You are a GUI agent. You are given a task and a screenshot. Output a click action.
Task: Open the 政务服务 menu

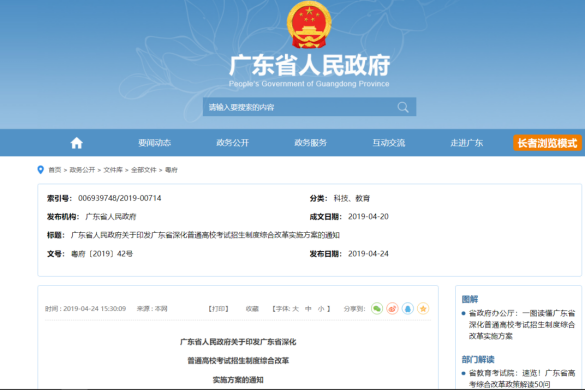pyautogui.click(x=310, y=143)
